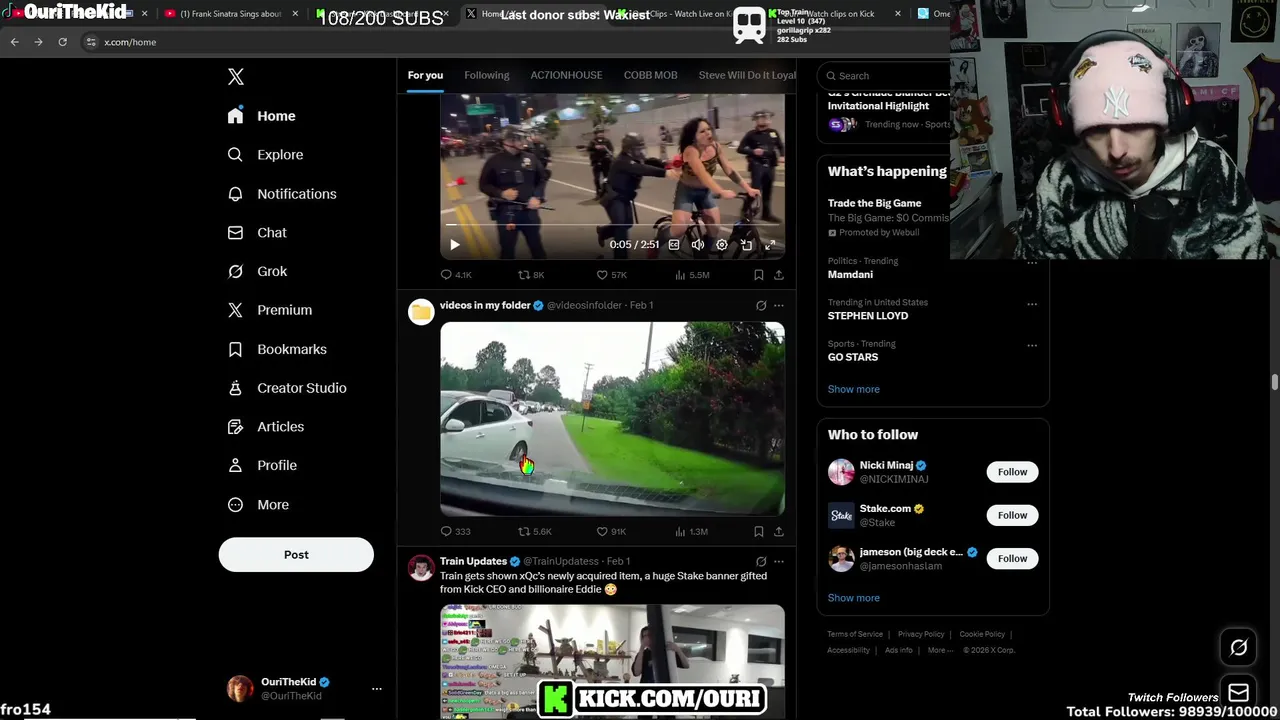Switch to the For you tab

click(425, 75)
